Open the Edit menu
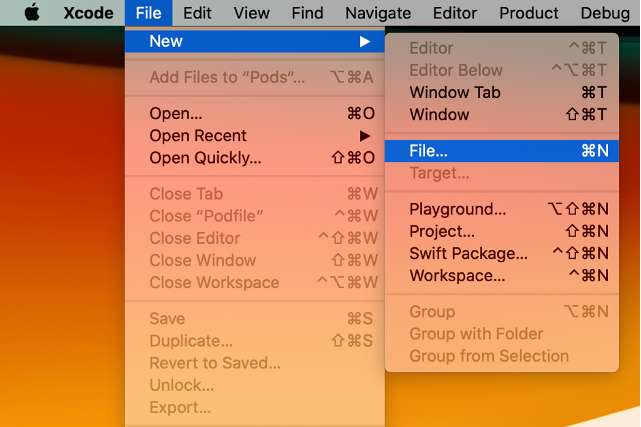 click(197, 13)
